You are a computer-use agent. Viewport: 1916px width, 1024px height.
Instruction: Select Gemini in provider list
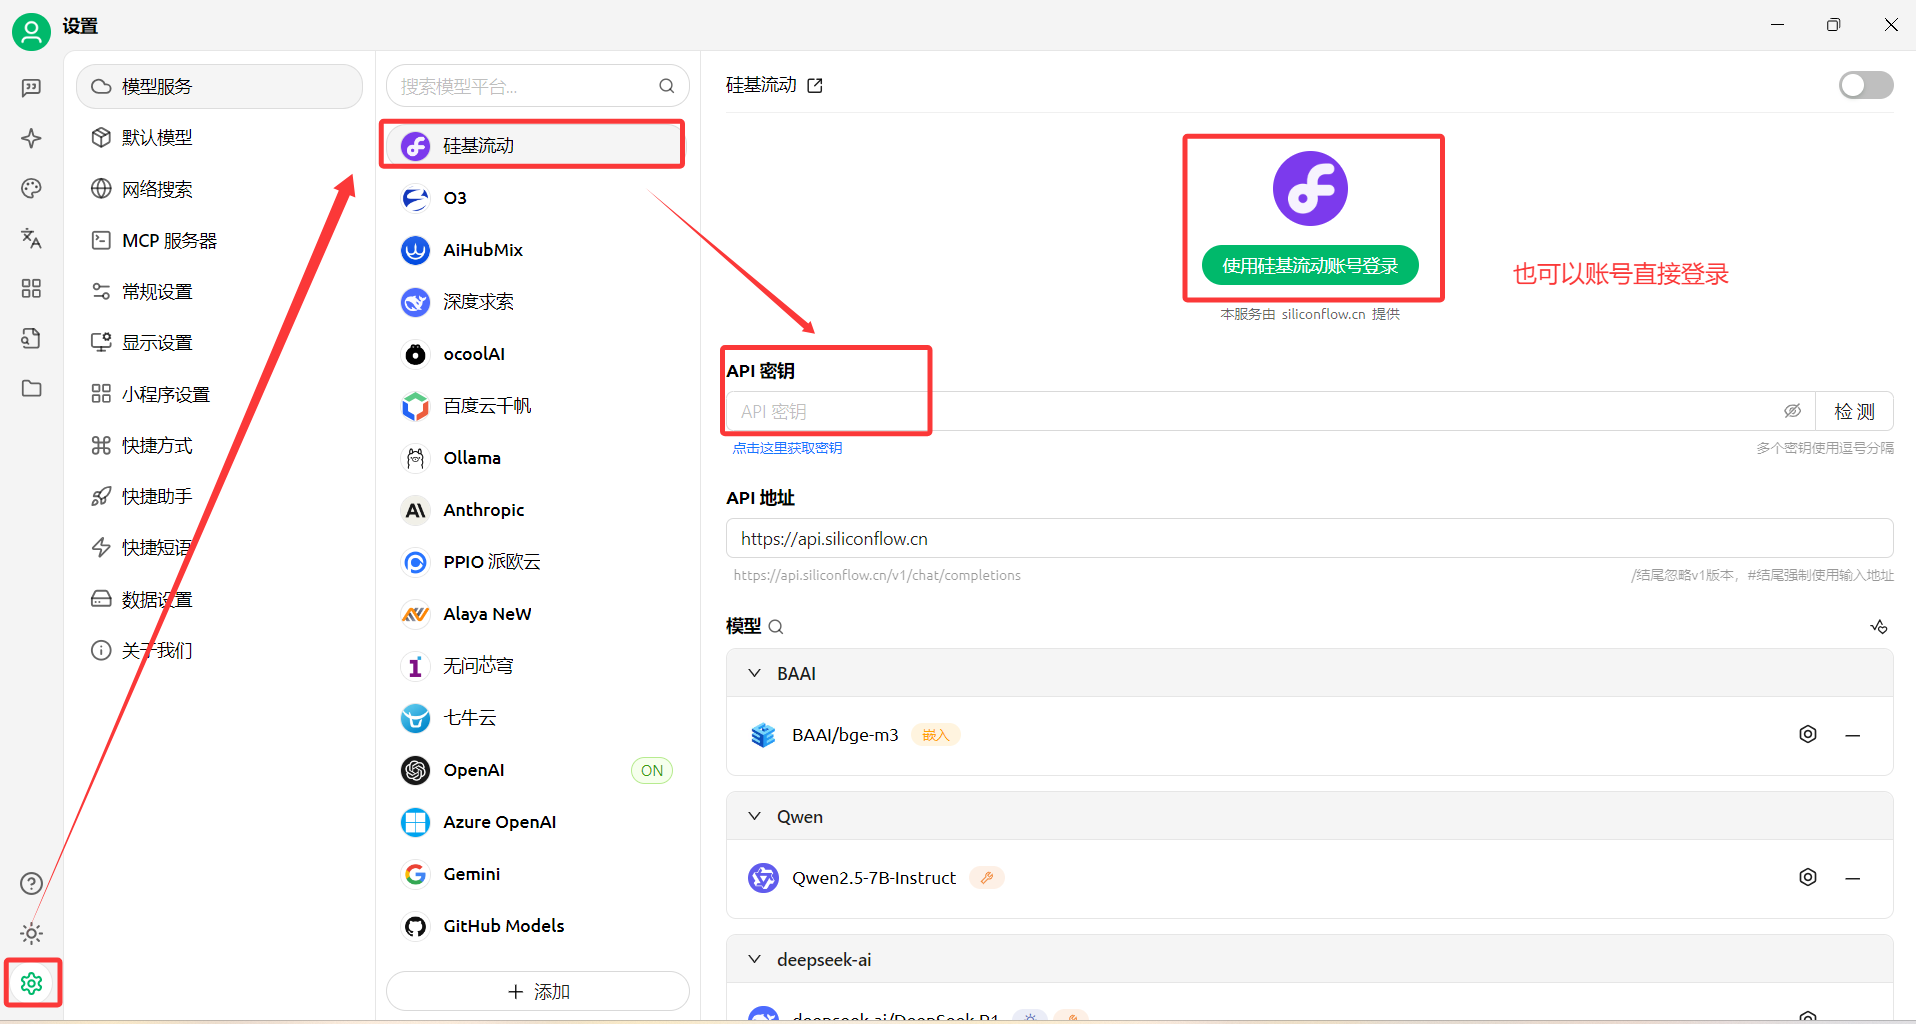pyautogui.click(x=538, y=874)
